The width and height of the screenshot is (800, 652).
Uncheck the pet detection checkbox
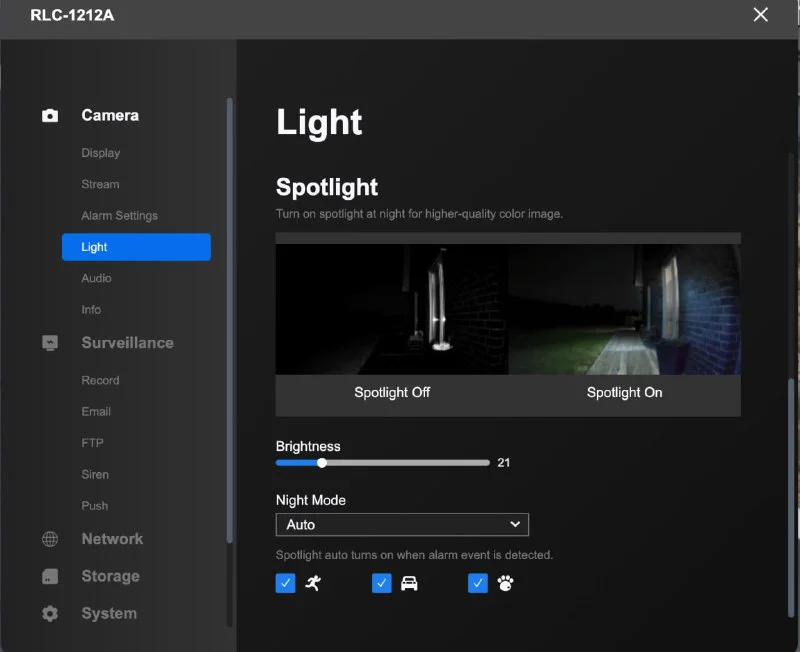point(478,583)
